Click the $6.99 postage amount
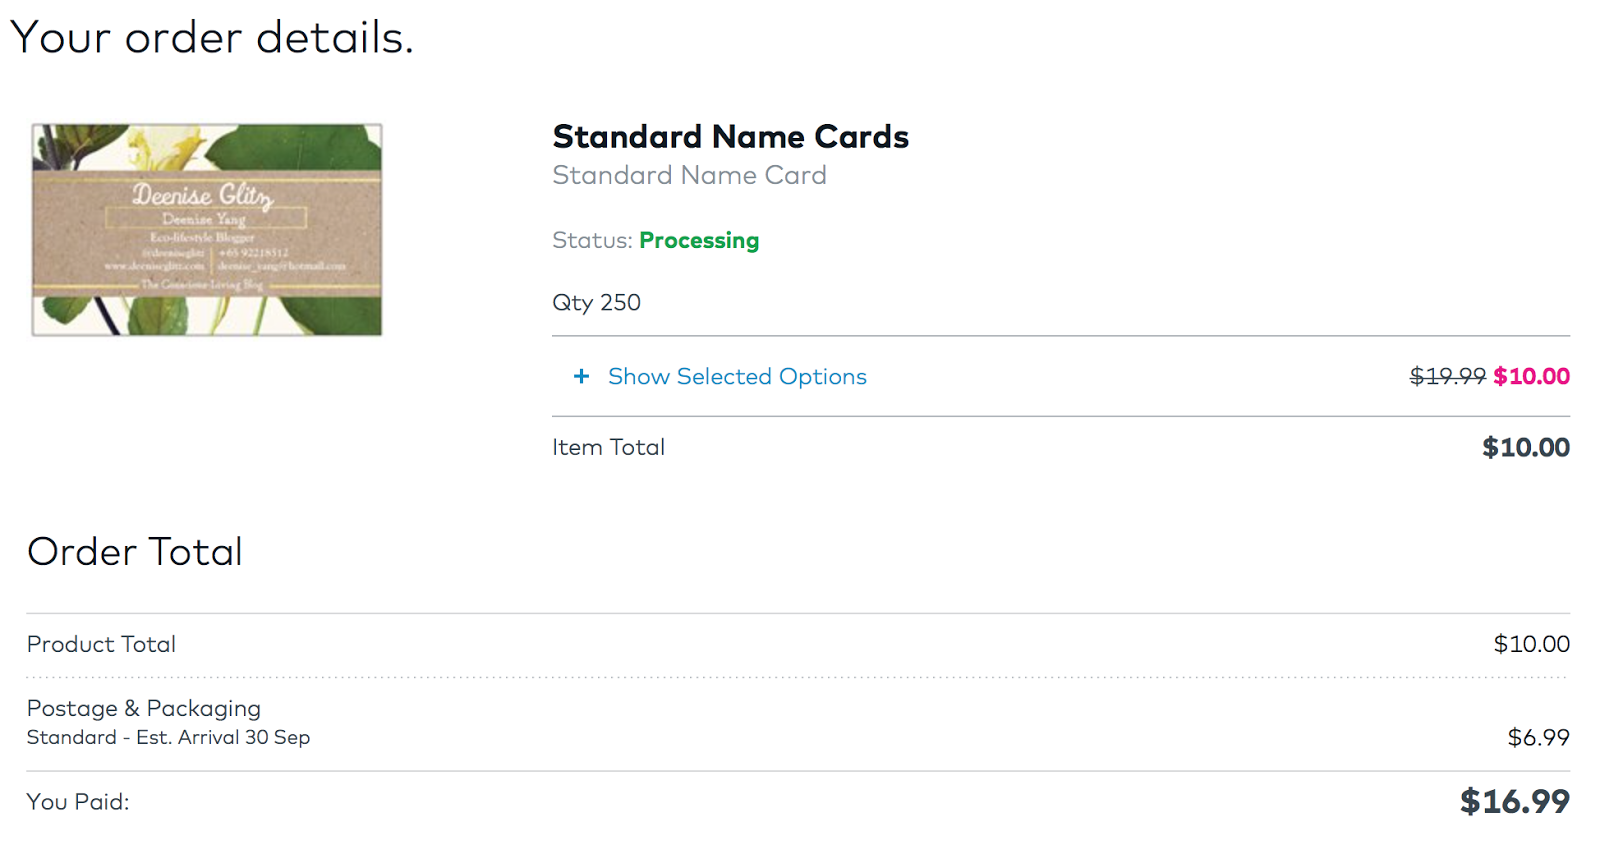Screen dimensions: 1600x854 1538,737
